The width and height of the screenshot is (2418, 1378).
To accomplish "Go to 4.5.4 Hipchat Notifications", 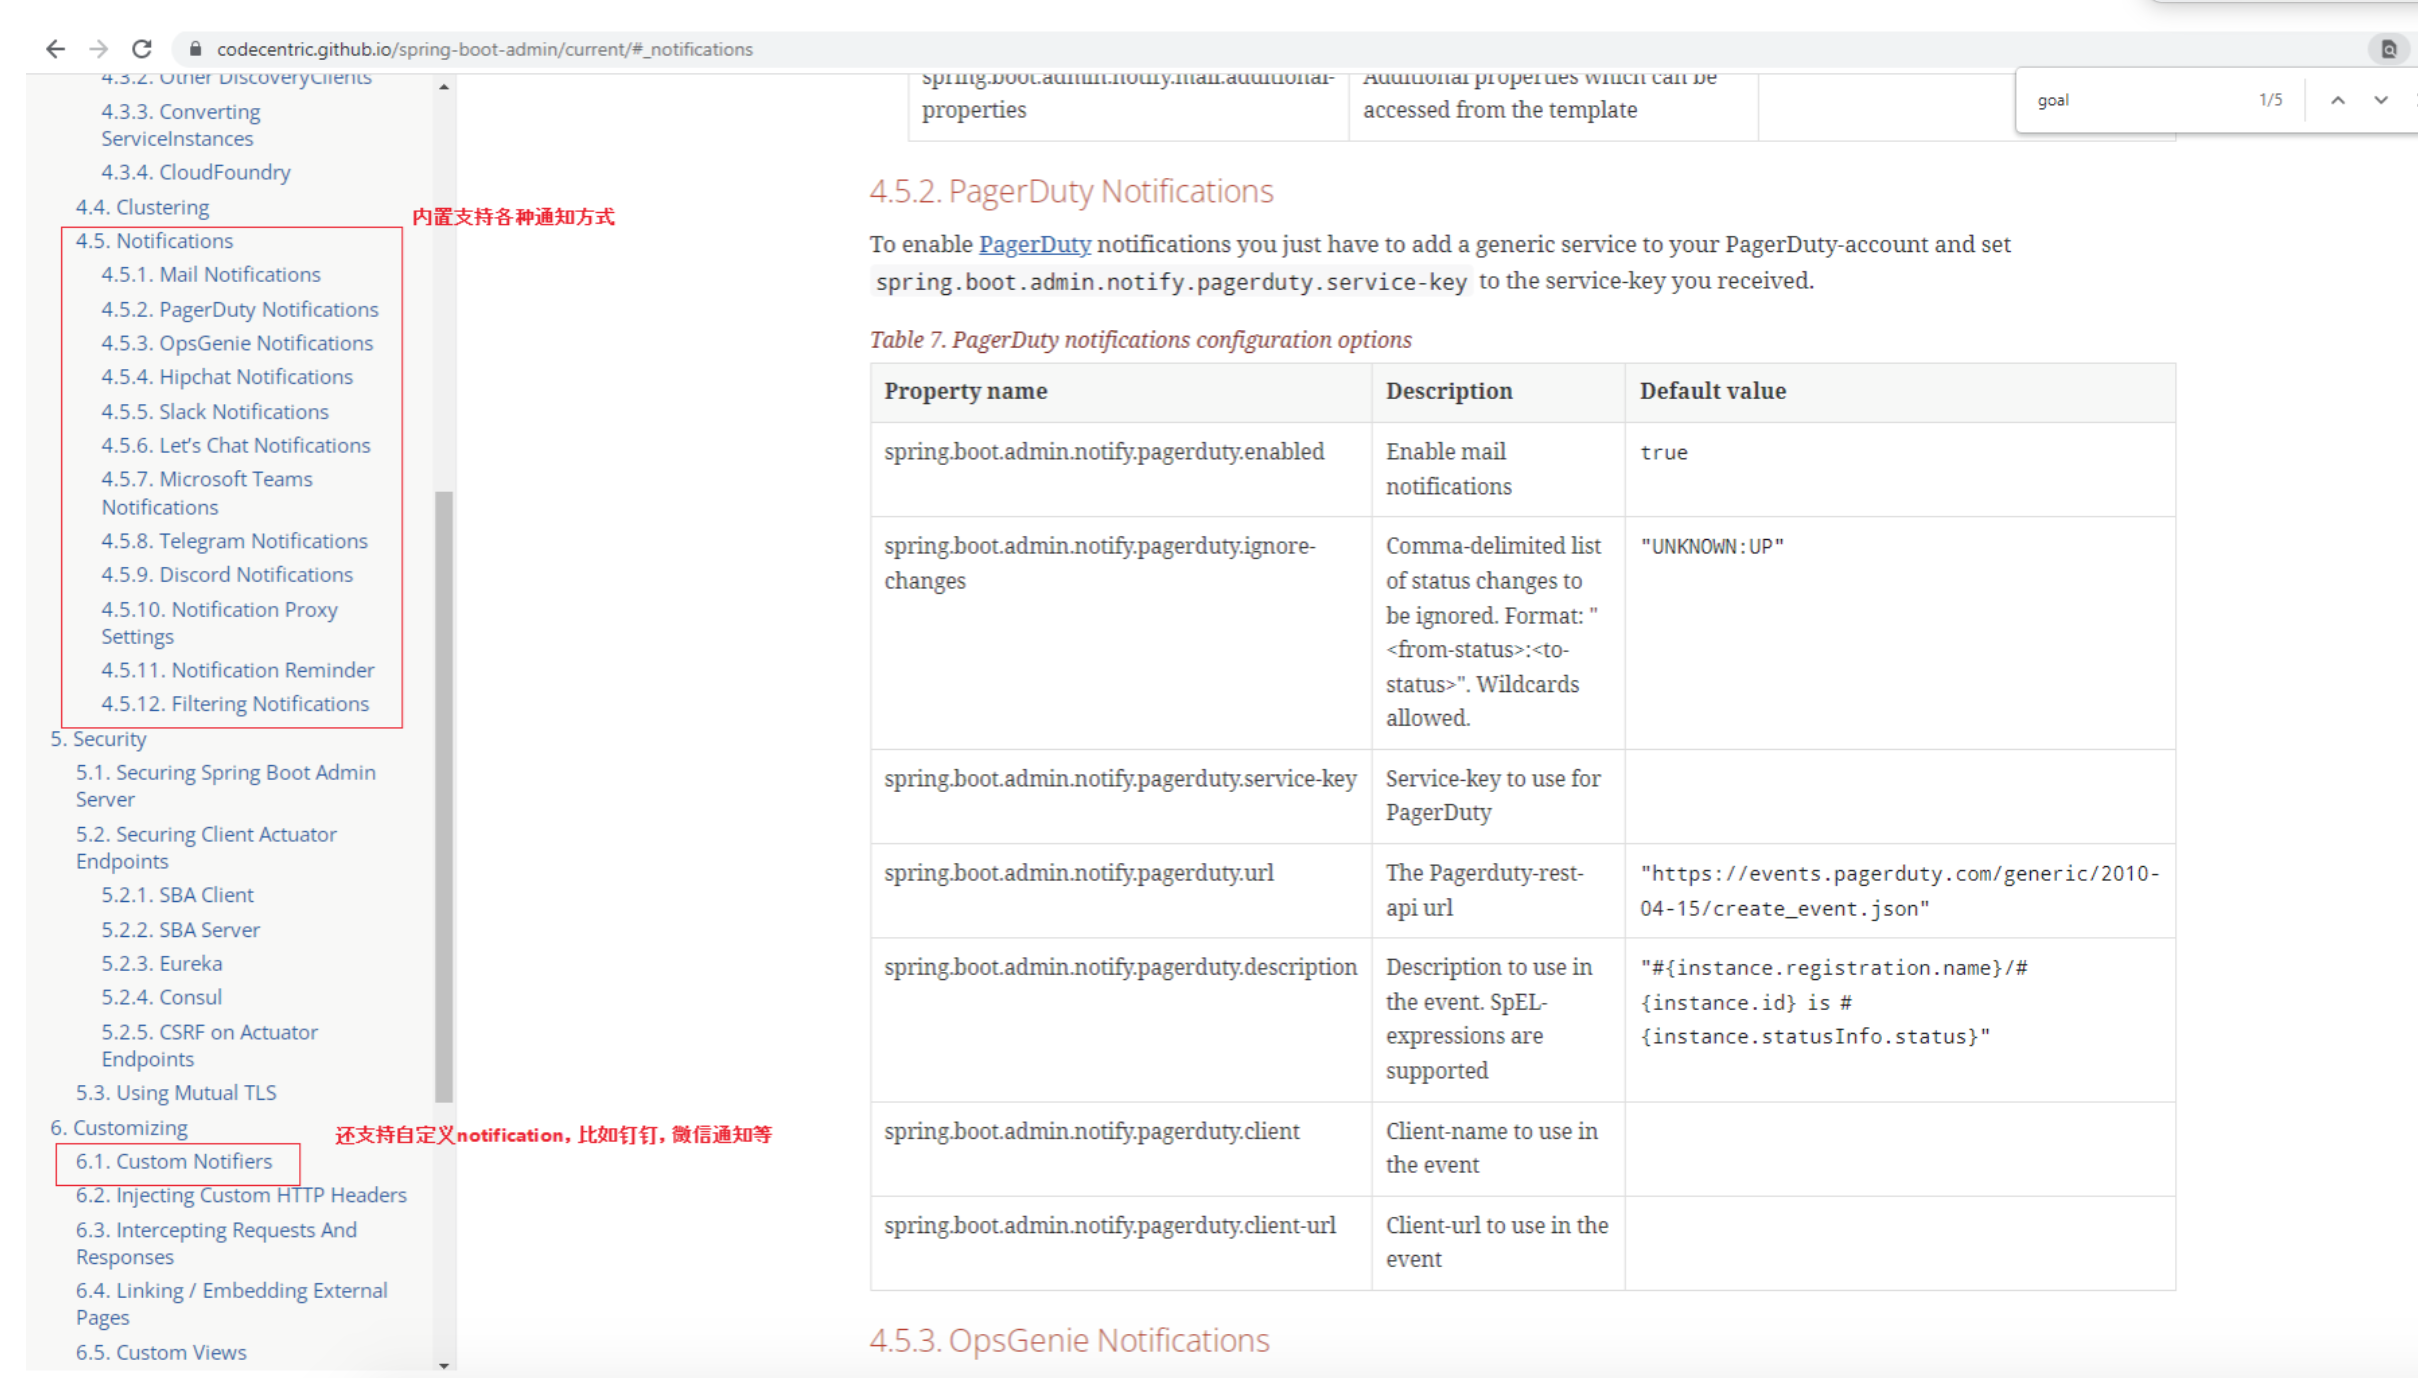I will [x=227, y=377].
